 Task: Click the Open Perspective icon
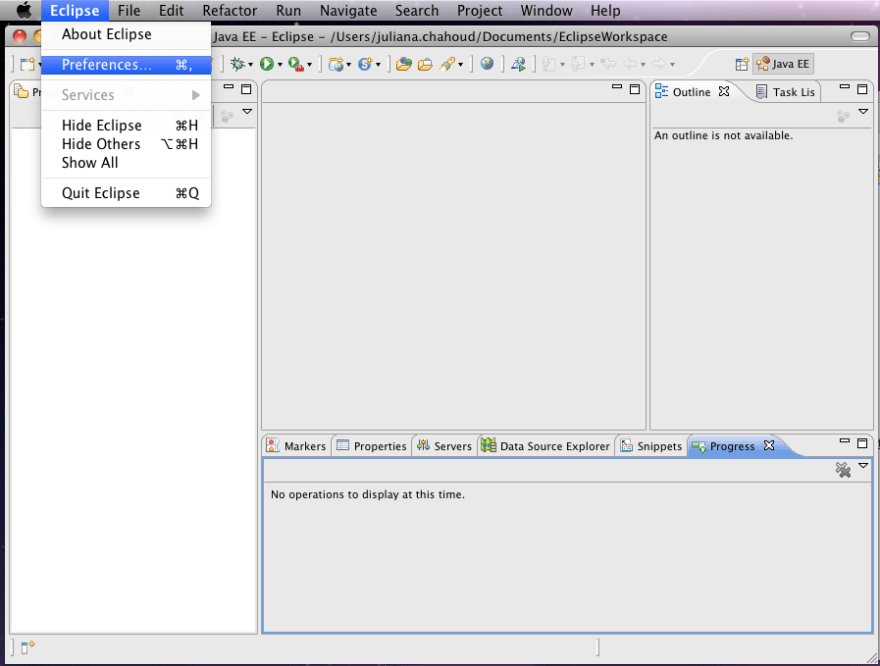pyautogui.click(x=742, y=64)
